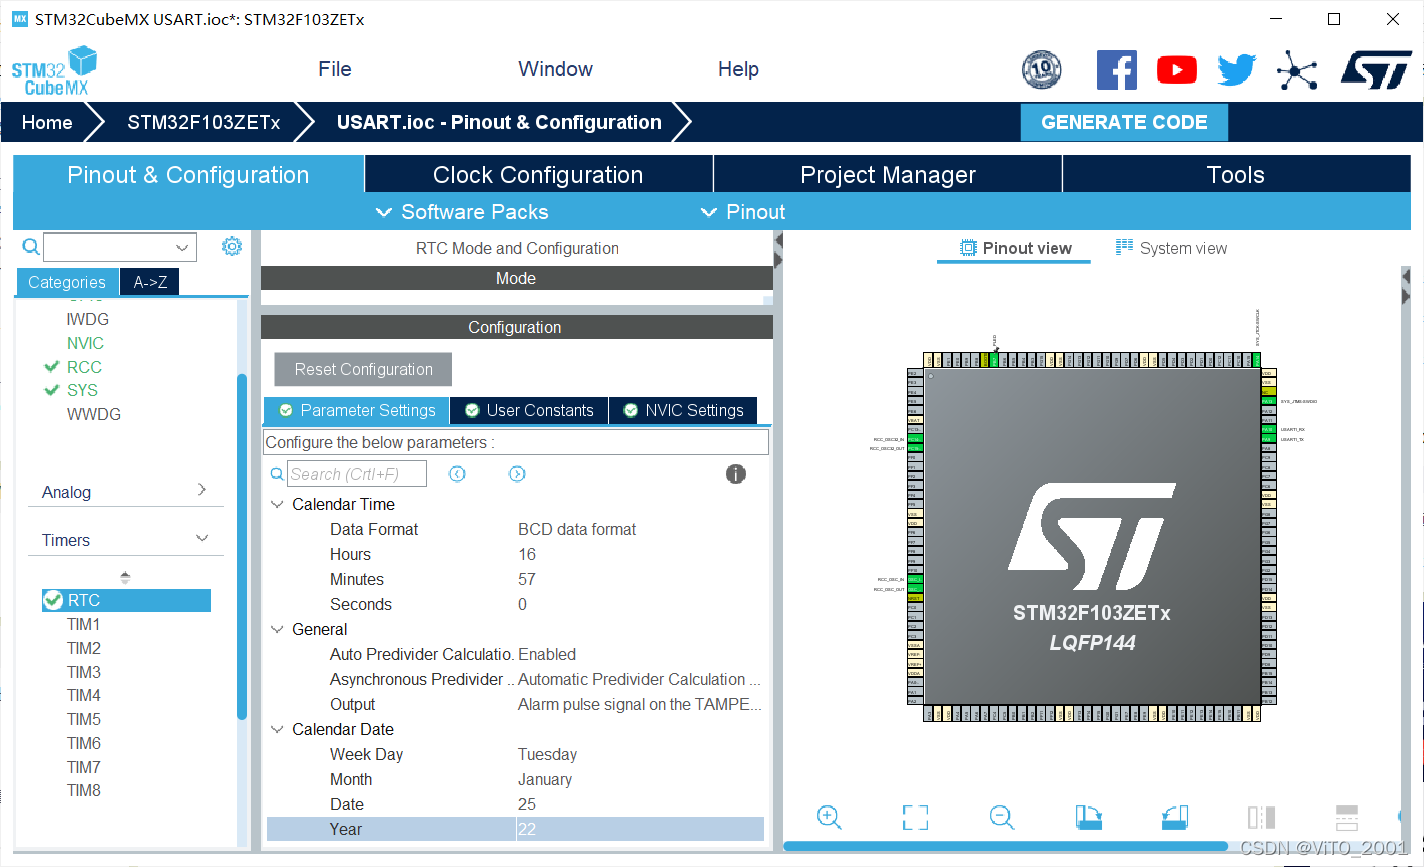Toggle the SYS enabled checkmark
The width and height of the screenshot is (1424, 867).
pos(52,390)
